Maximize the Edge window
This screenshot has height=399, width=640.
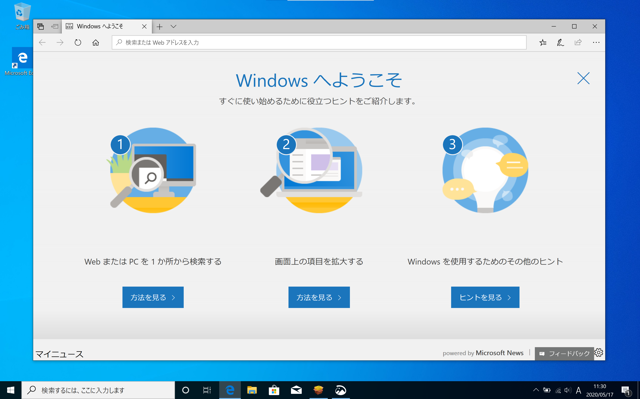pos(574,27)
